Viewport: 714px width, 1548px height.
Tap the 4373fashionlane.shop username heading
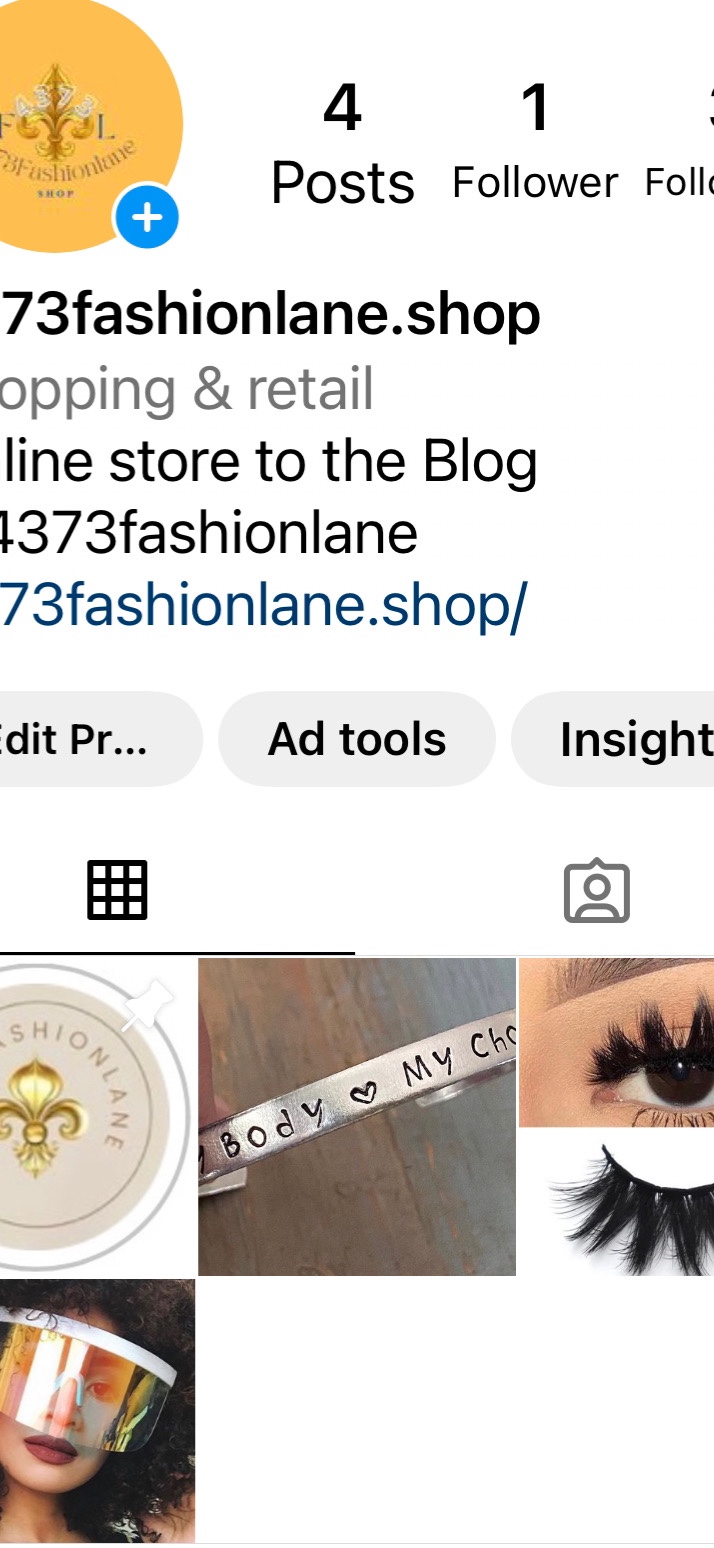[x=270, y=314]
